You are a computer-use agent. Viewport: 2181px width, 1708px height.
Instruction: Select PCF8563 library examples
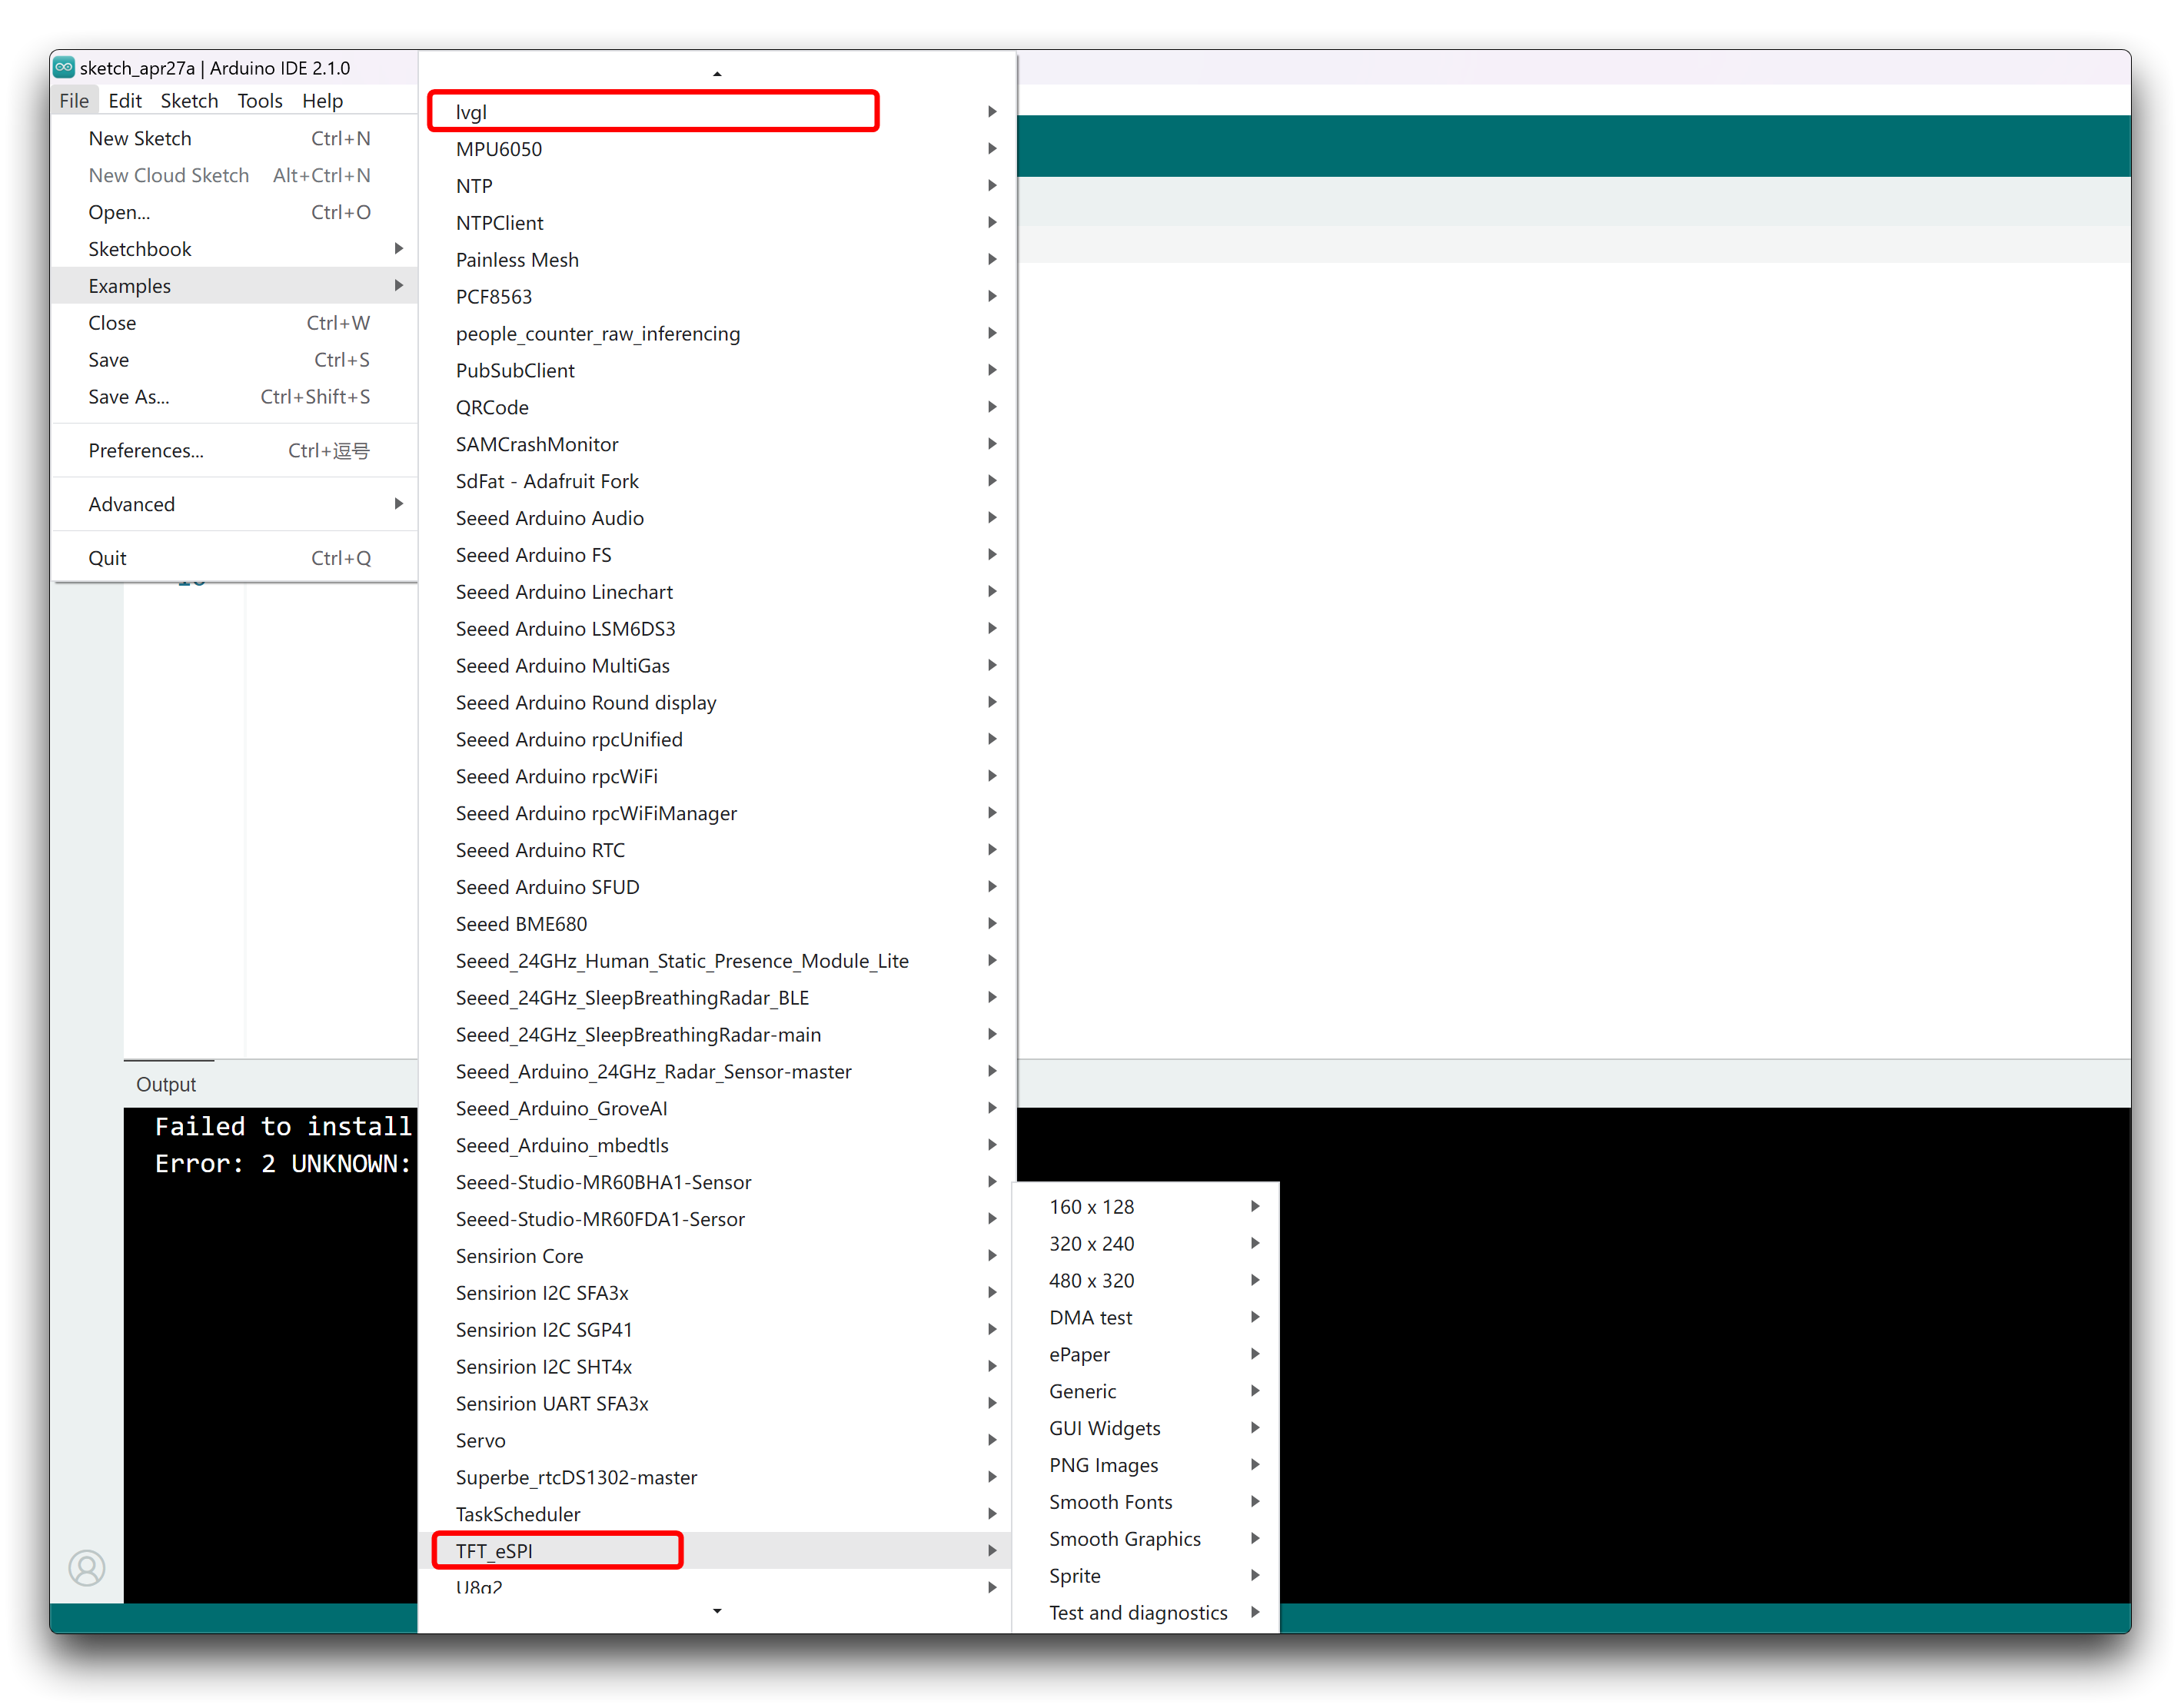click(716, 297)
